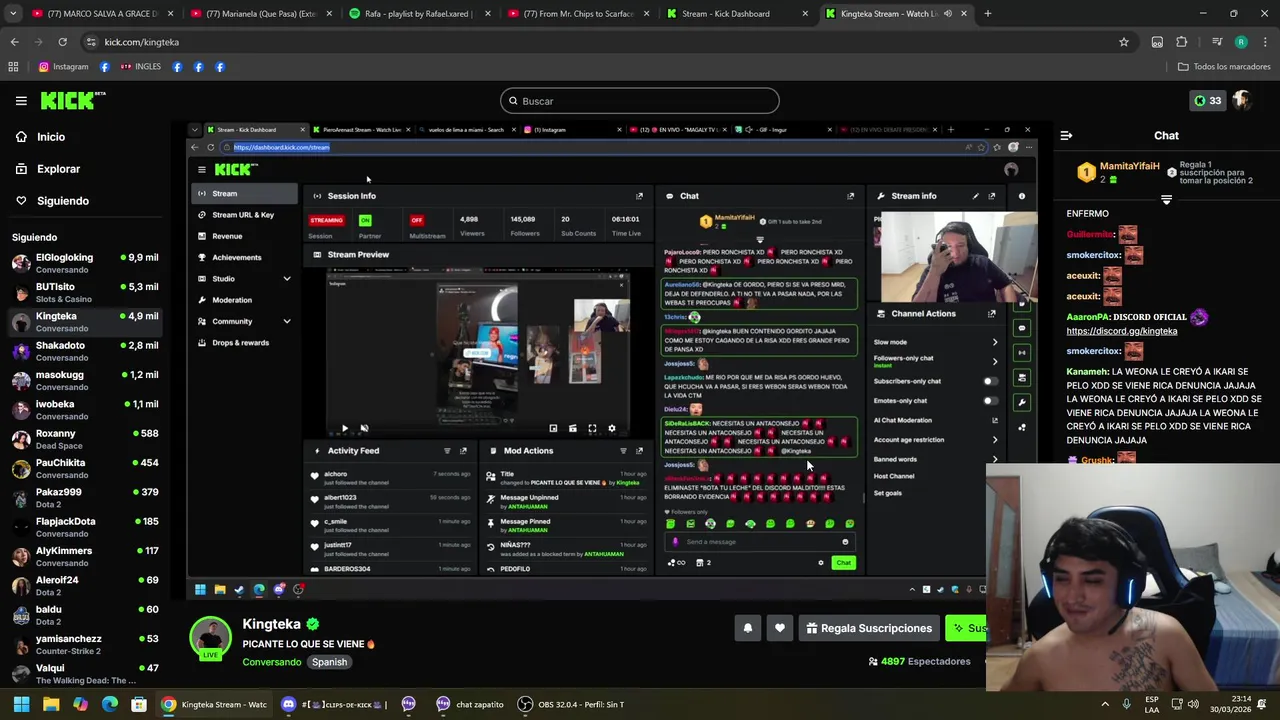The height and width of the screenshot is (720, 1280).
Task: Go to the Kick logo homepage
Action: click(72, 100)
